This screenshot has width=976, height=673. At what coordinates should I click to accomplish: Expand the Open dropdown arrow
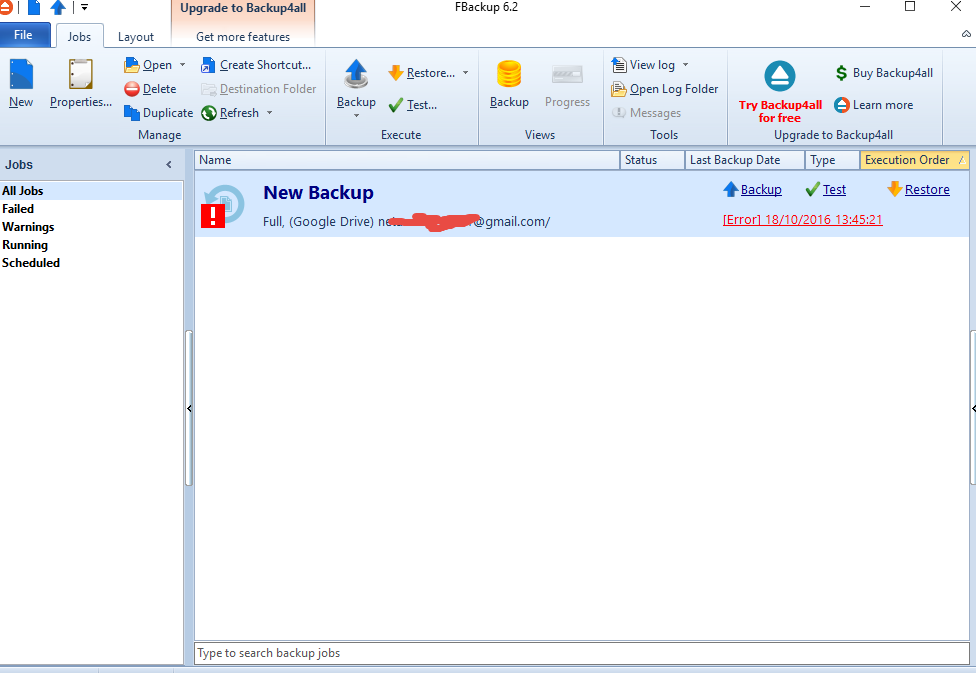coord(182,65)
